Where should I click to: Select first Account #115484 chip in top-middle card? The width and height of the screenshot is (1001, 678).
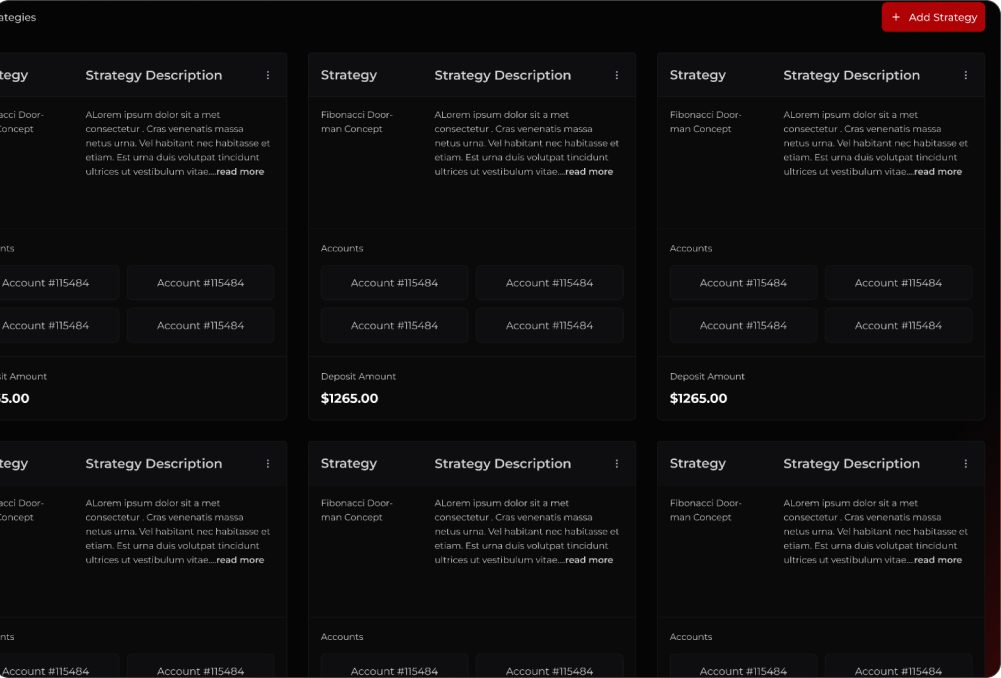pos(395,283)
